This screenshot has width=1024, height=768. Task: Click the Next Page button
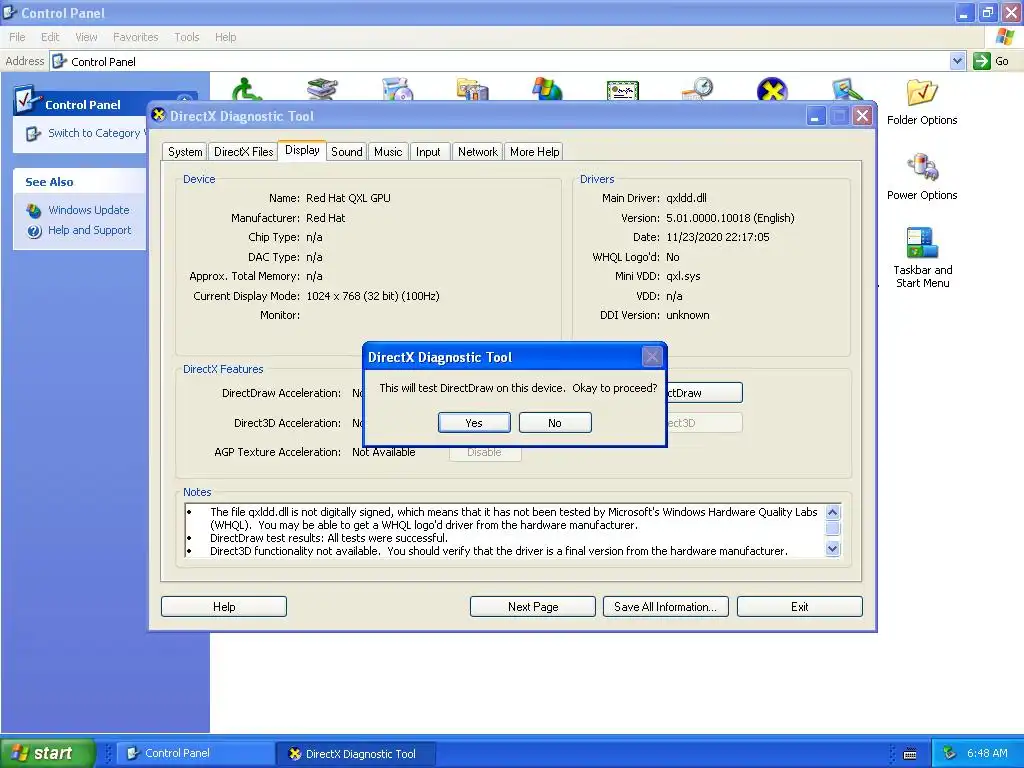[x=533, y=607]
